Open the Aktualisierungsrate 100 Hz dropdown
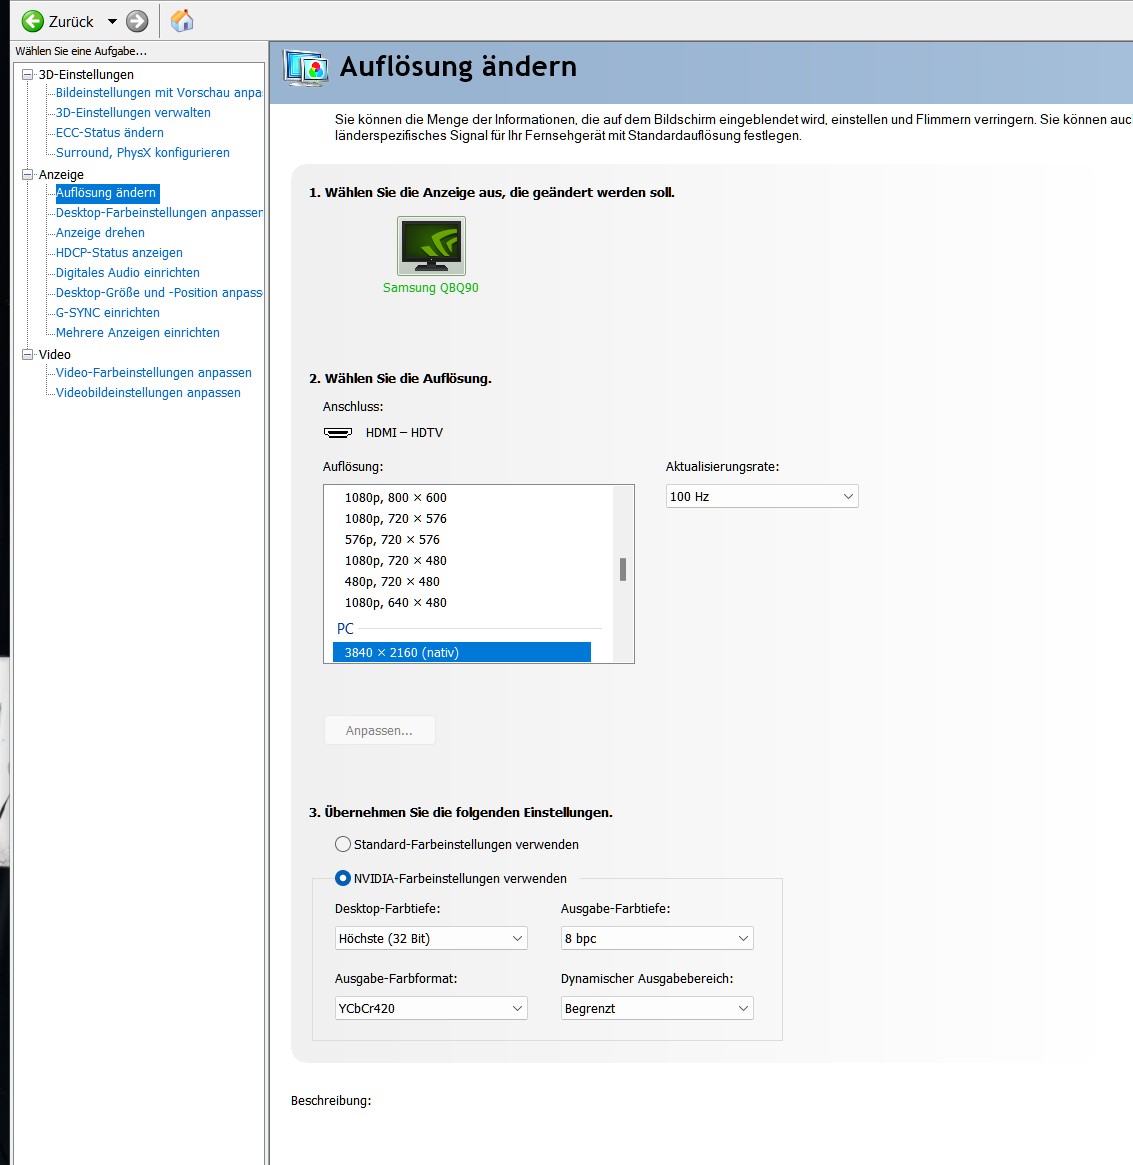 [762, 497]
